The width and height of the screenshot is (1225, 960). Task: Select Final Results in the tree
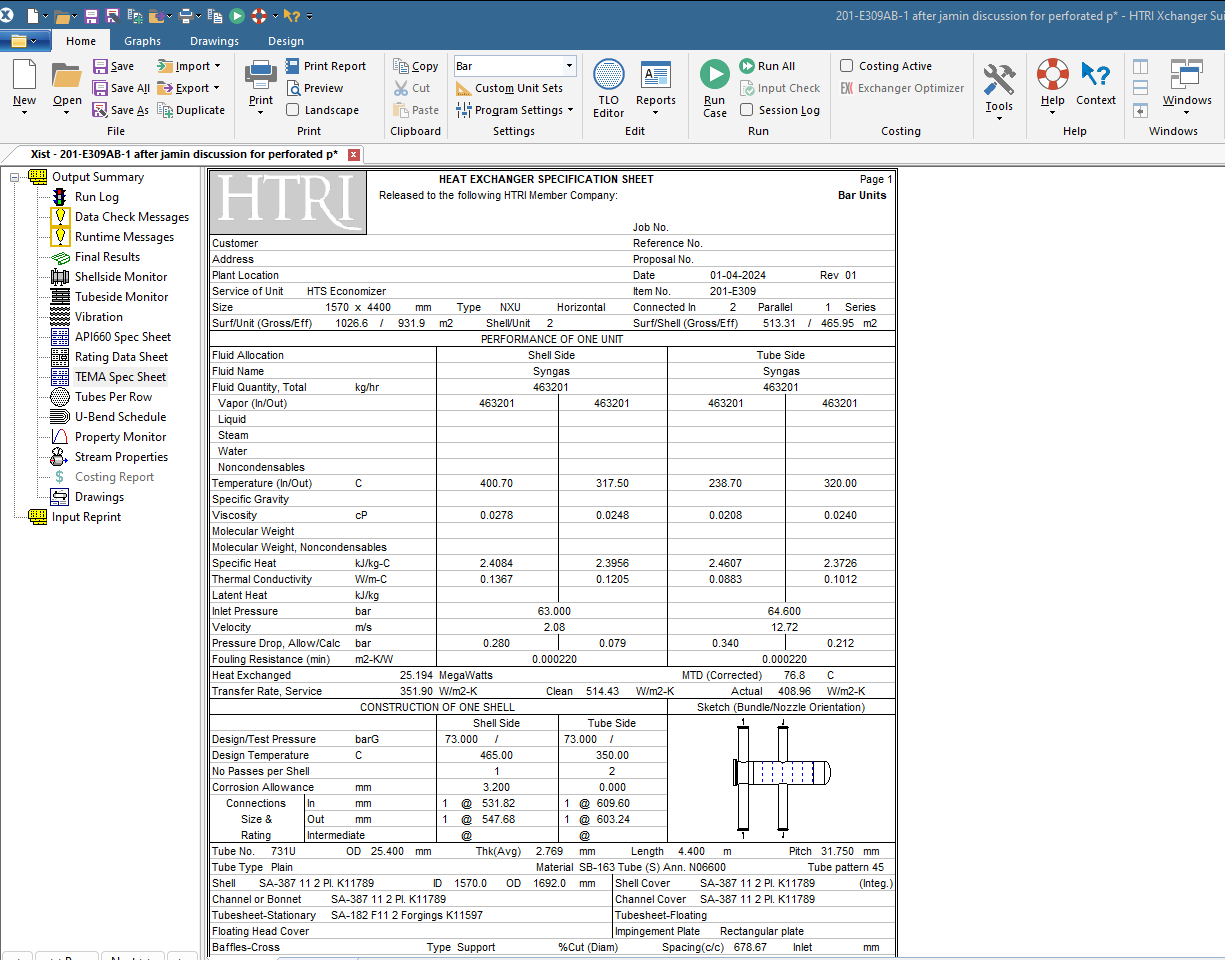coord(107,257)
